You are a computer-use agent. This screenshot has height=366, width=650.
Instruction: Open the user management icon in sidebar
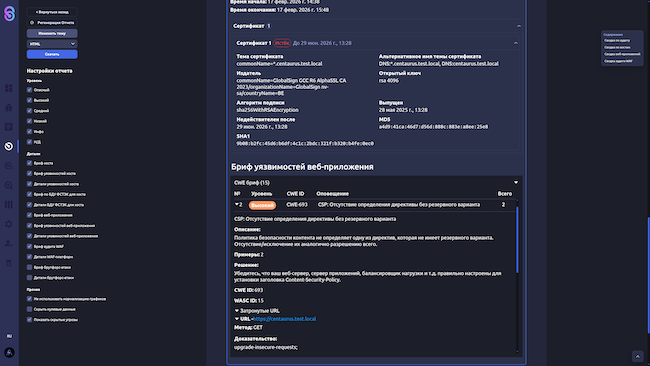coord(9,244)
